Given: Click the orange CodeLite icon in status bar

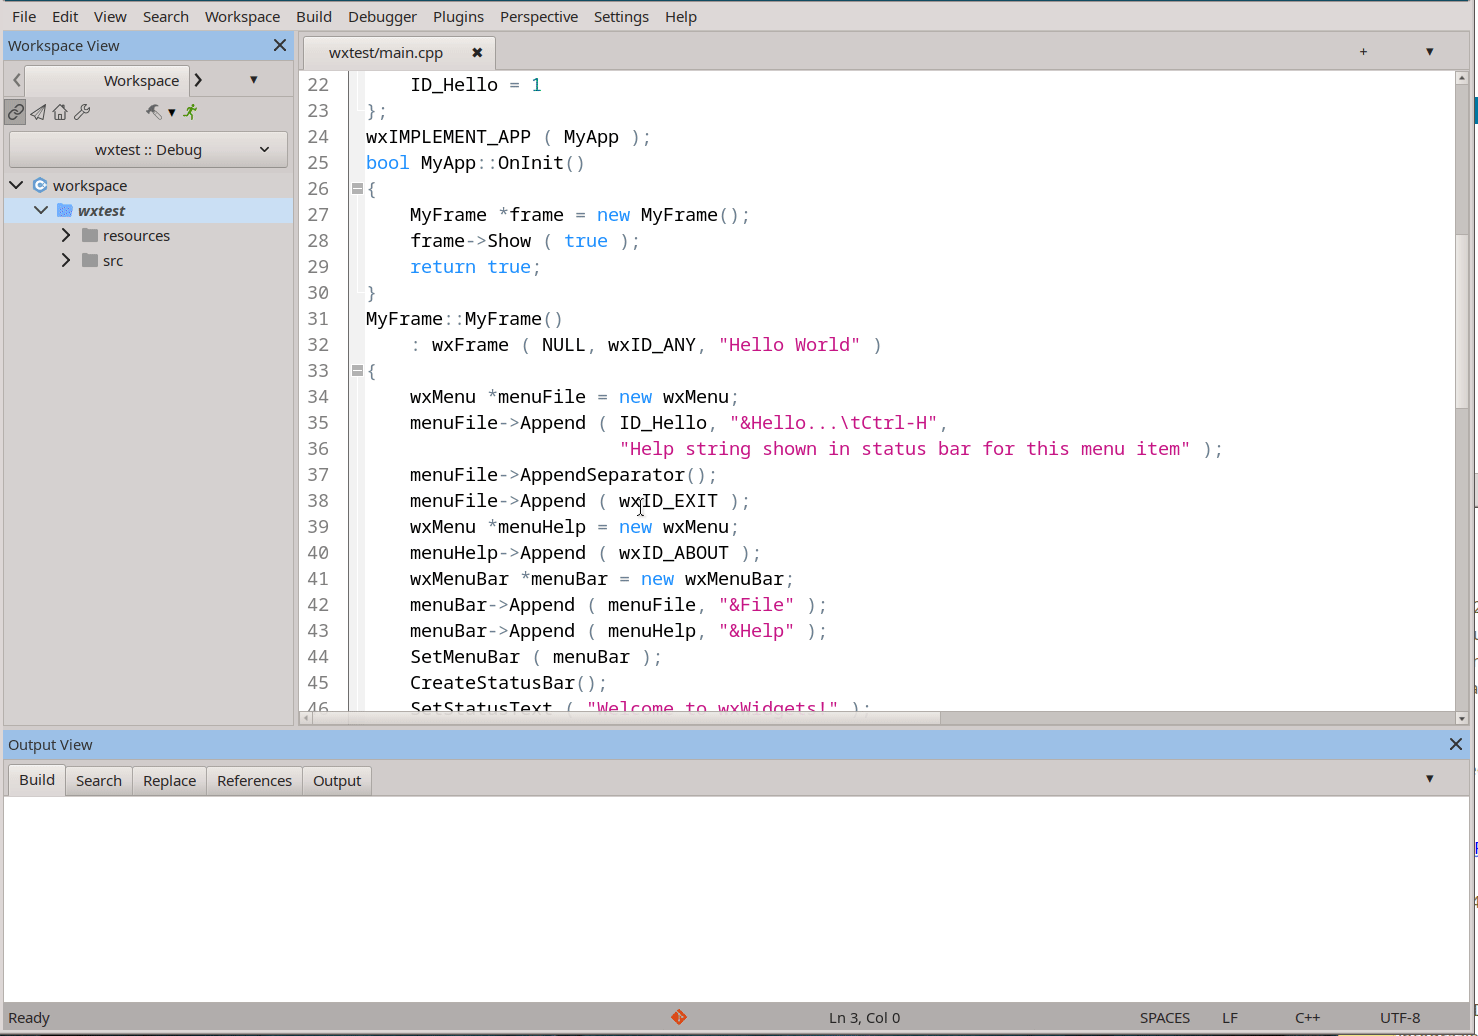Looking at the screenshot, I should 679,1017.
